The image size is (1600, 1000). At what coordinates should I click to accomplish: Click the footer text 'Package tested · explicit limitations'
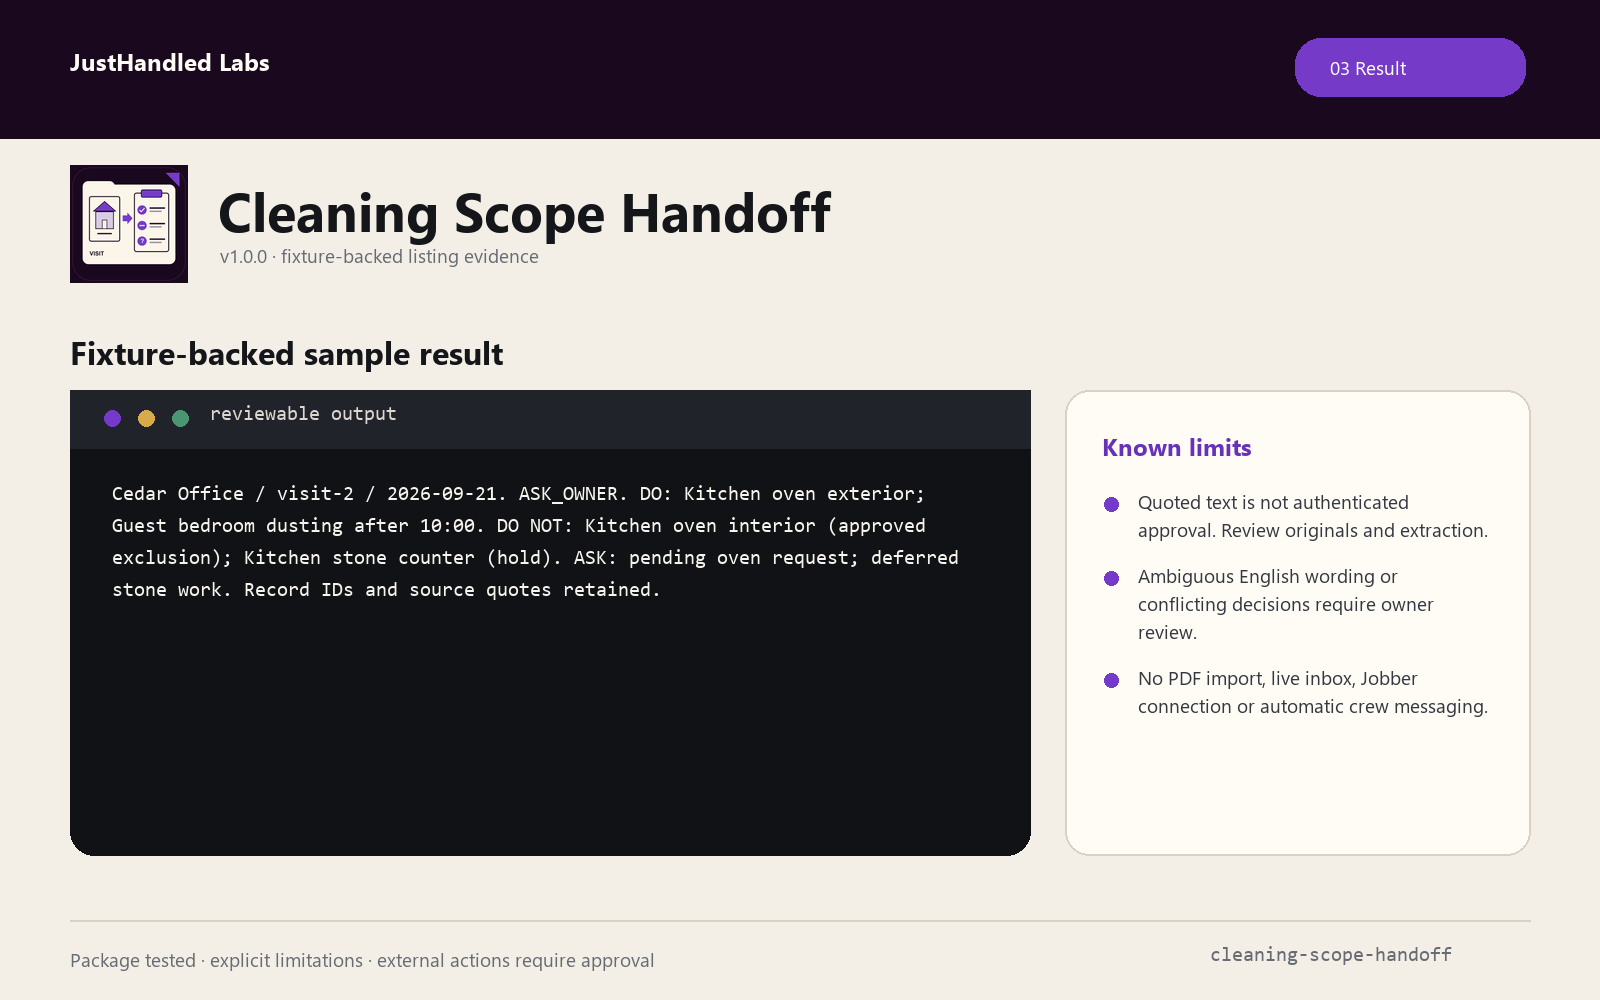[362, 961]
